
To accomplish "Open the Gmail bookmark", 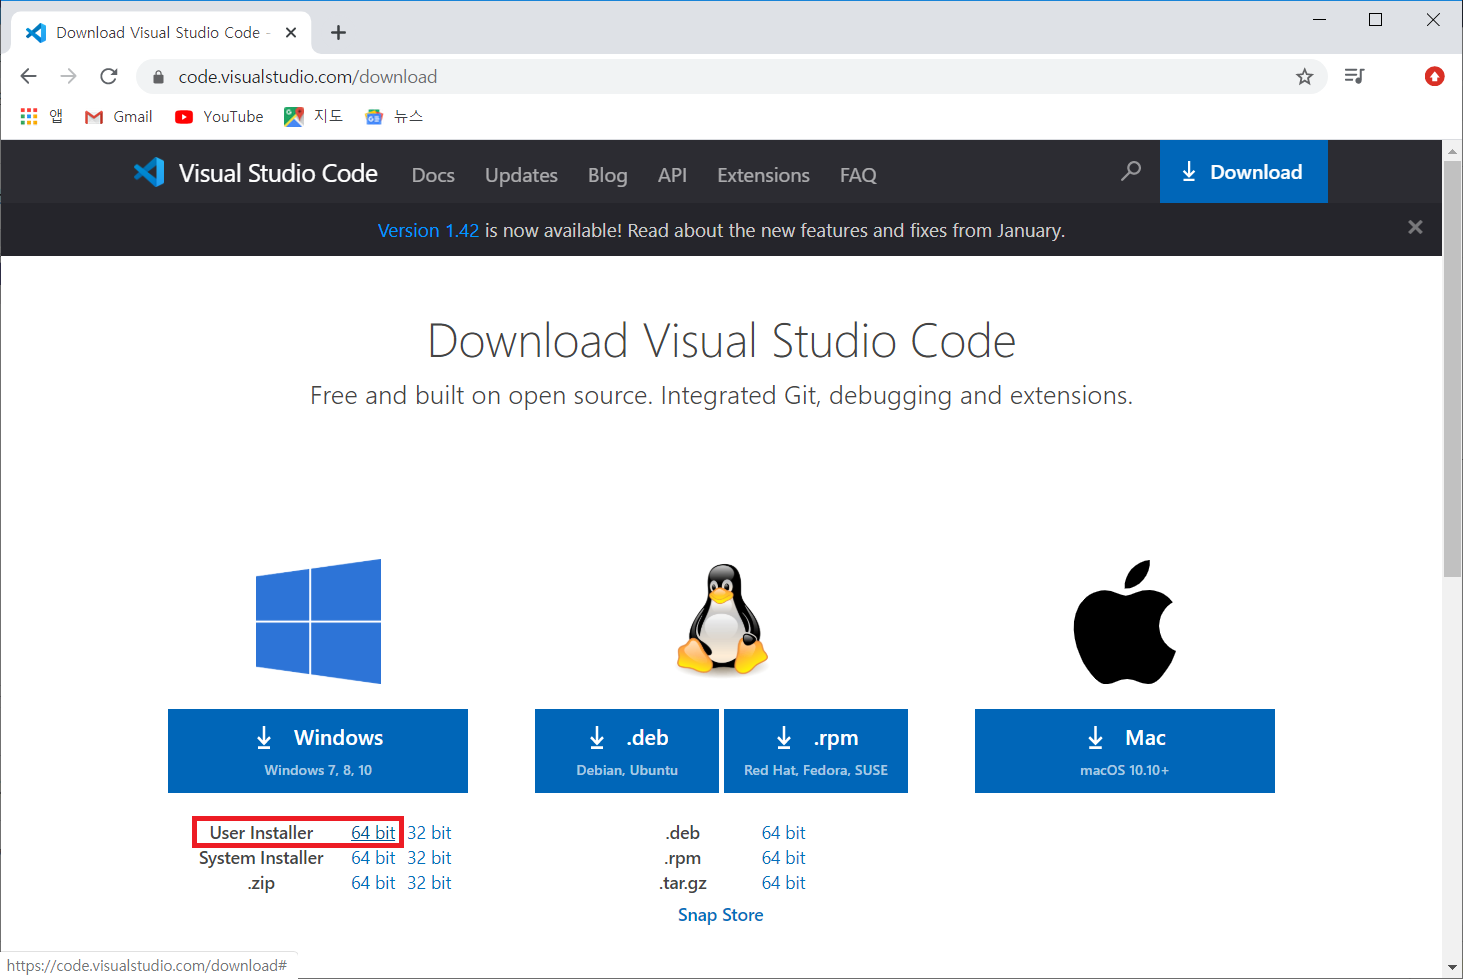I will 119,117.
